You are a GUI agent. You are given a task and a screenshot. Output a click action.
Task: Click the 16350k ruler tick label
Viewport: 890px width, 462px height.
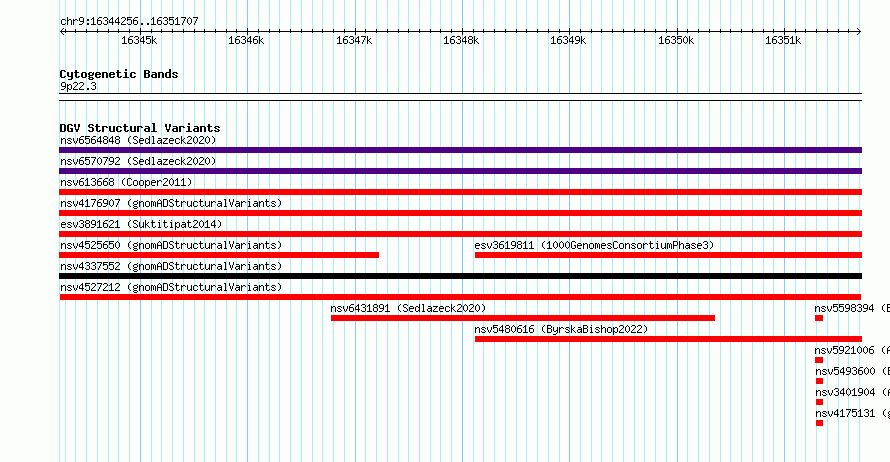point(676,40)
